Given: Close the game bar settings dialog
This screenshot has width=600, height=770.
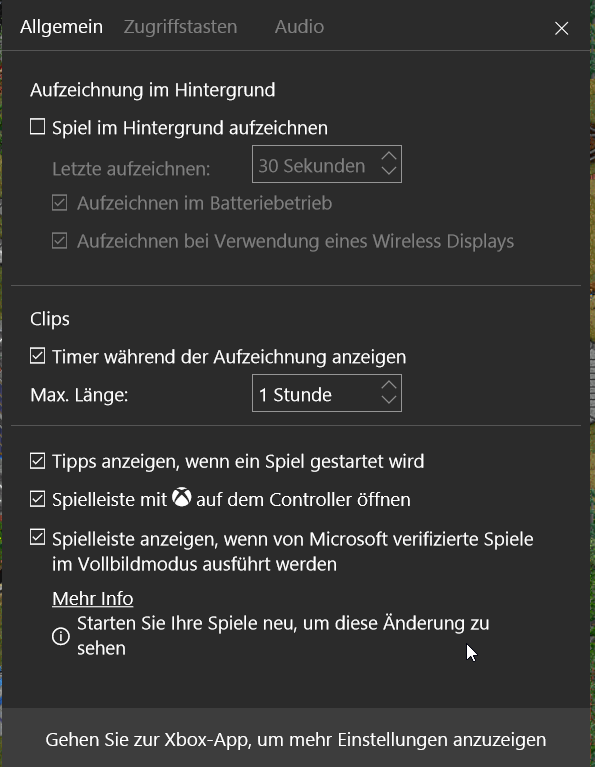Looking at the screenshot, I should point(562,28).
